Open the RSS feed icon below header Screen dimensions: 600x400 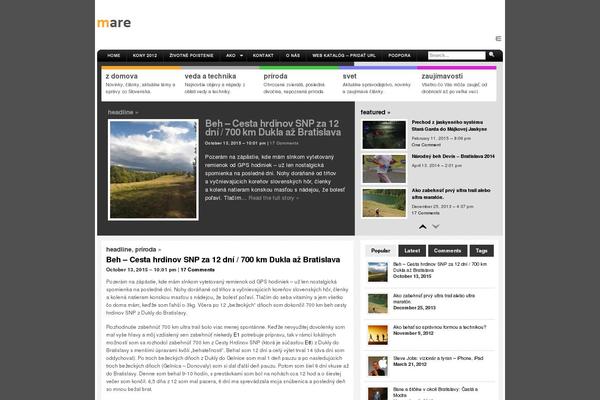(498, 39)
